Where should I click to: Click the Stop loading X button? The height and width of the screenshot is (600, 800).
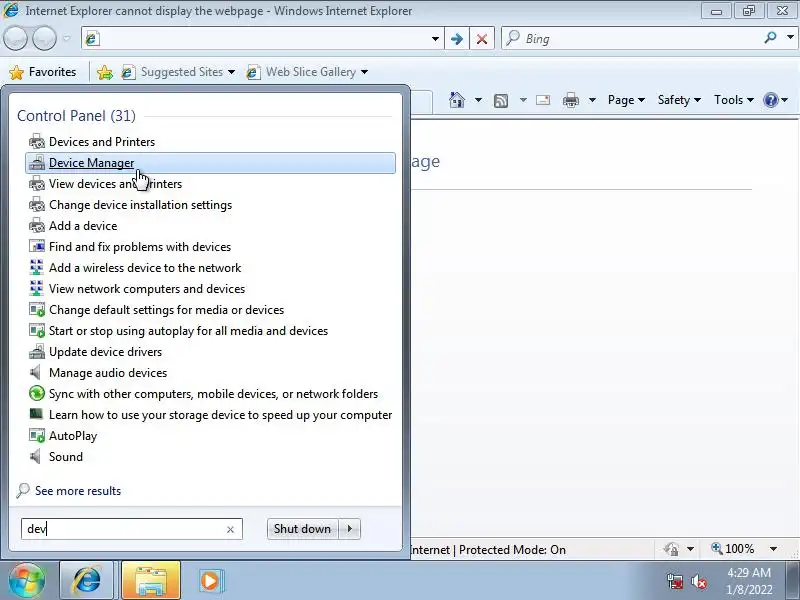point(482,39)
